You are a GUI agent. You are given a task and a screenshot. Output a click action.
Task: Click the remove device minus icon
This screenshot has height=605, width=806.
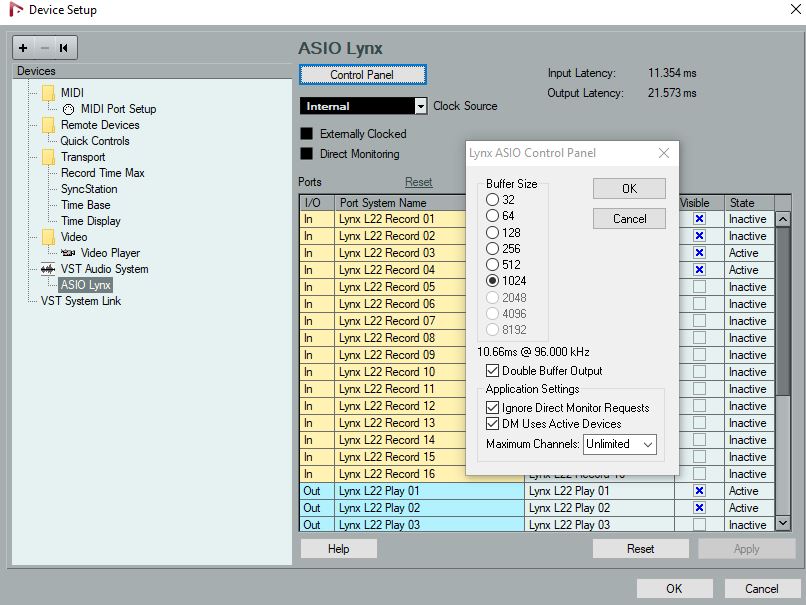pyautogui.click(x=45, y=48)
